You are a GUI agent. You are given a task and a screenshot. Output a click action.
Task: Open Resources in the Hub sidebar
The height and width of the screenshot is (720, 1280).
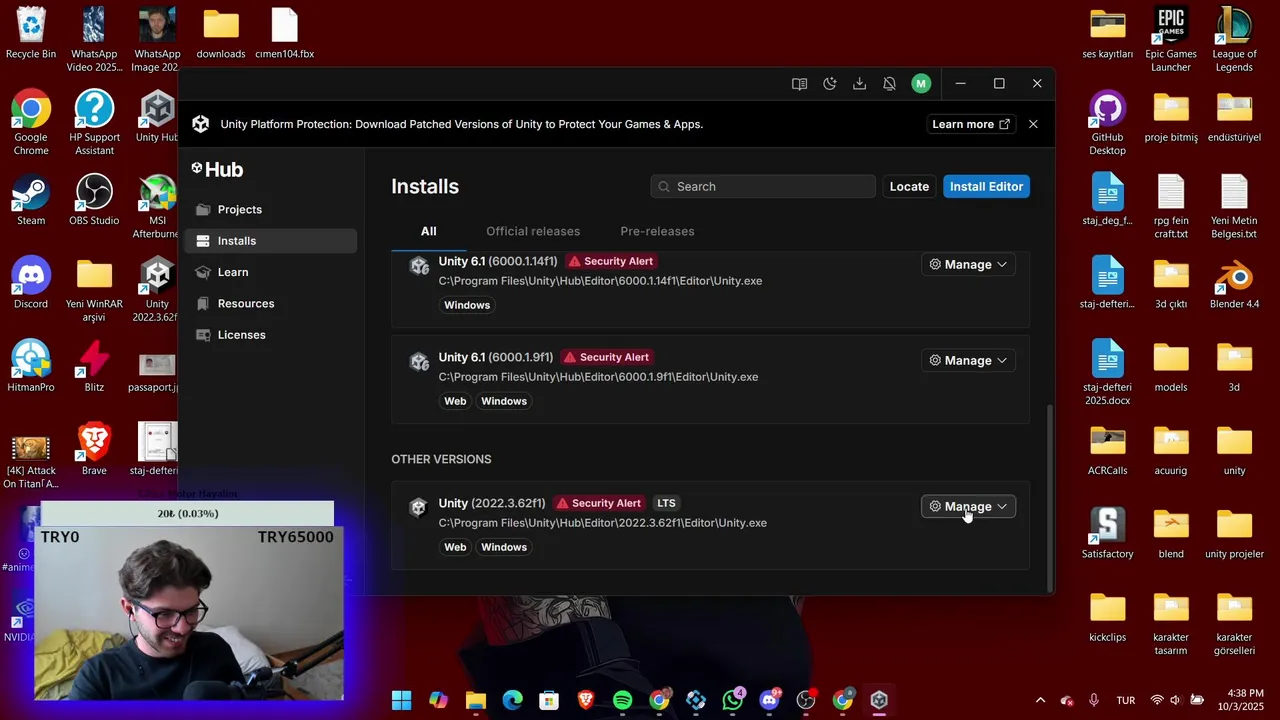[x=270, y=303]
